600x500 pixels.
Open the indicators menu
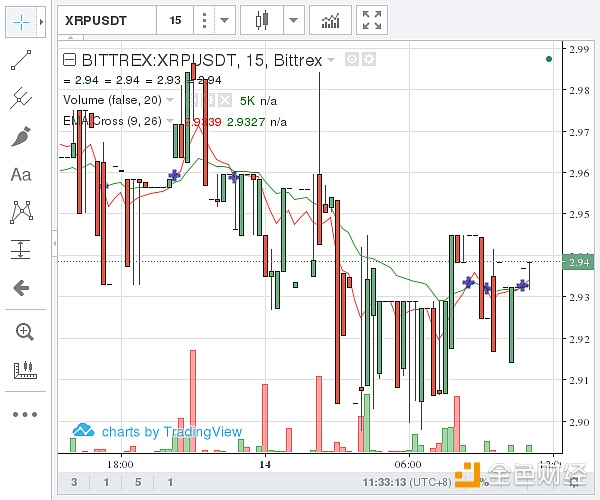[330, 20]
